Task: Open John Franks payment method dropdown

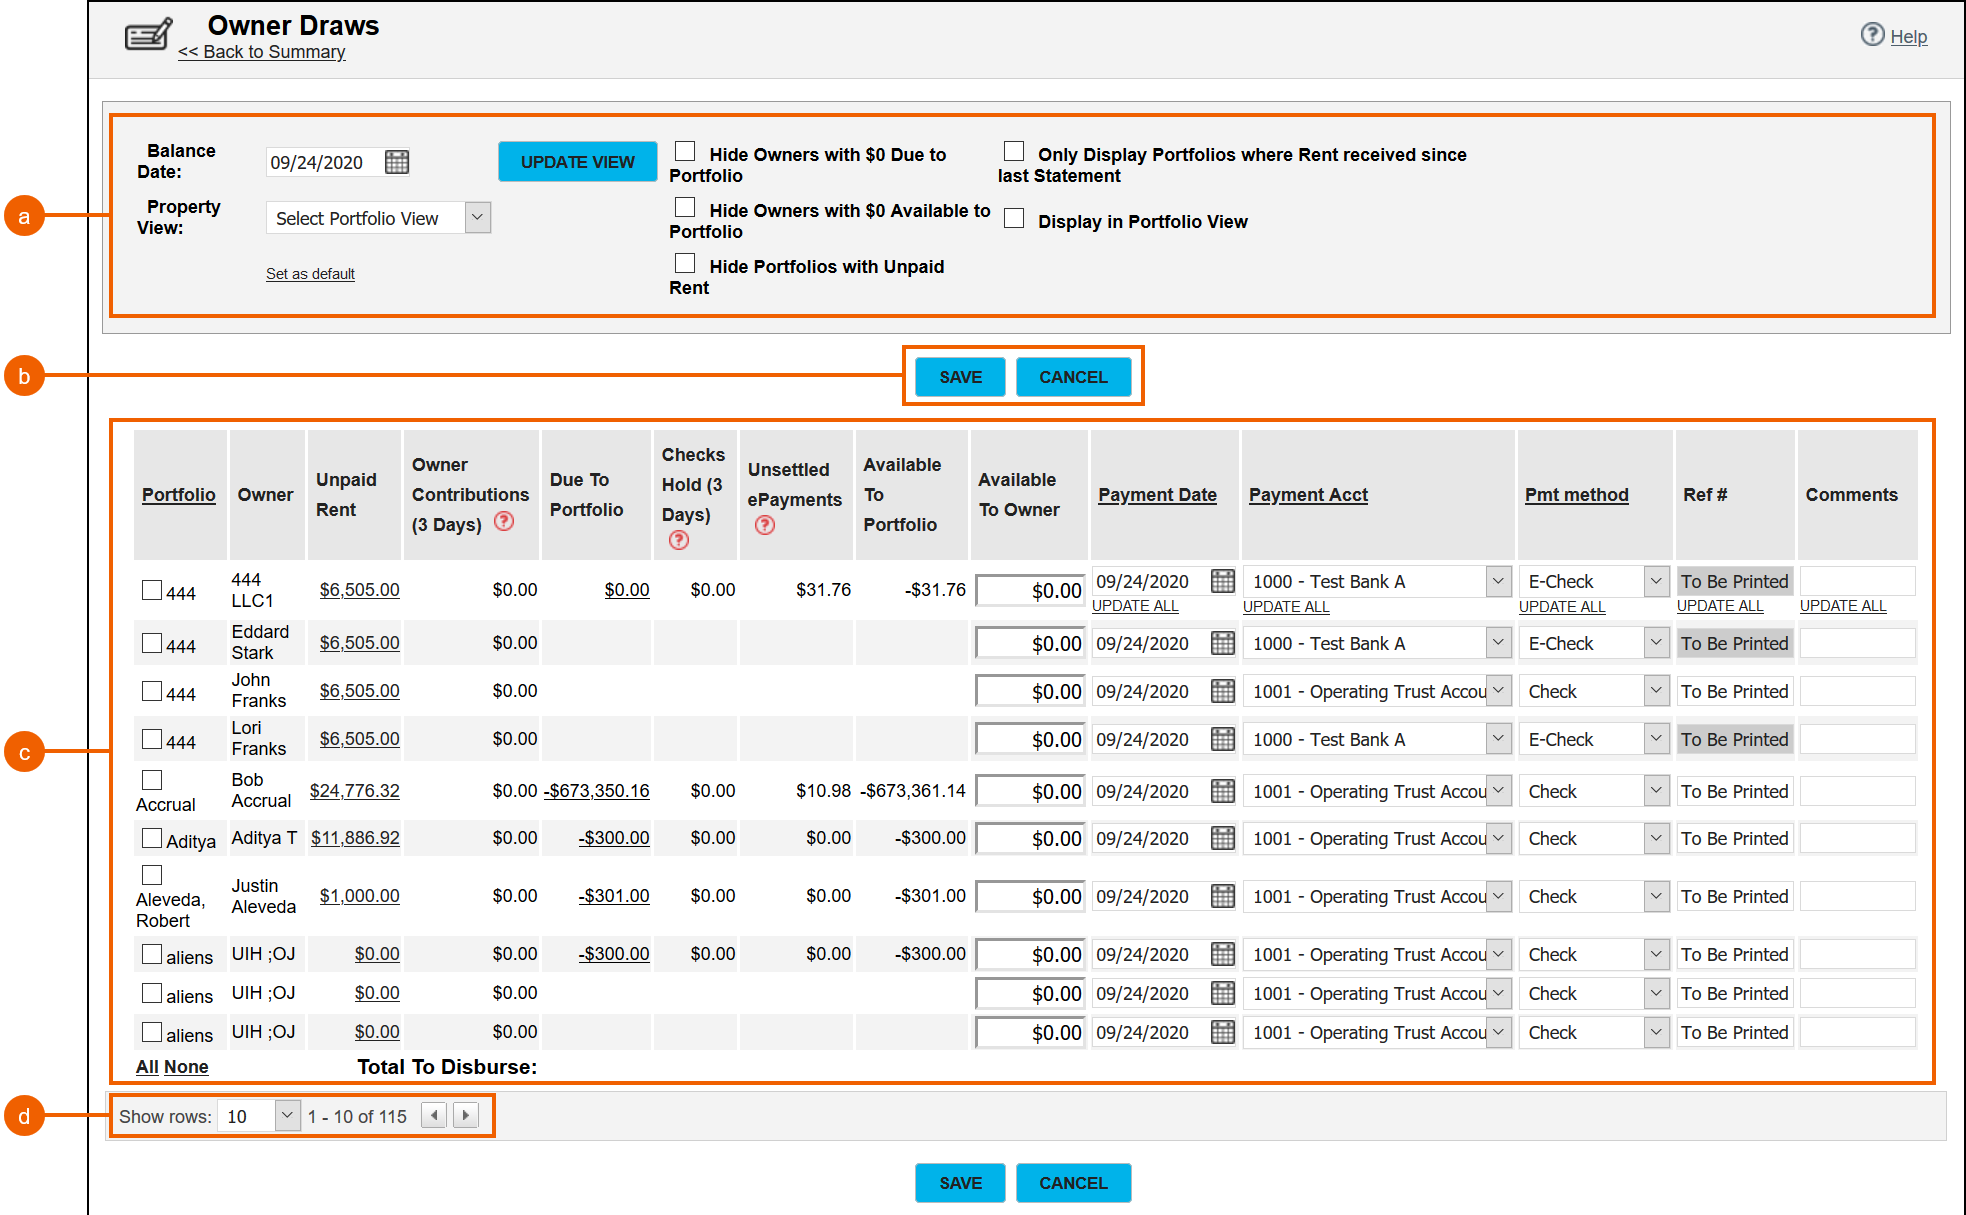Action: point(1656,691)
